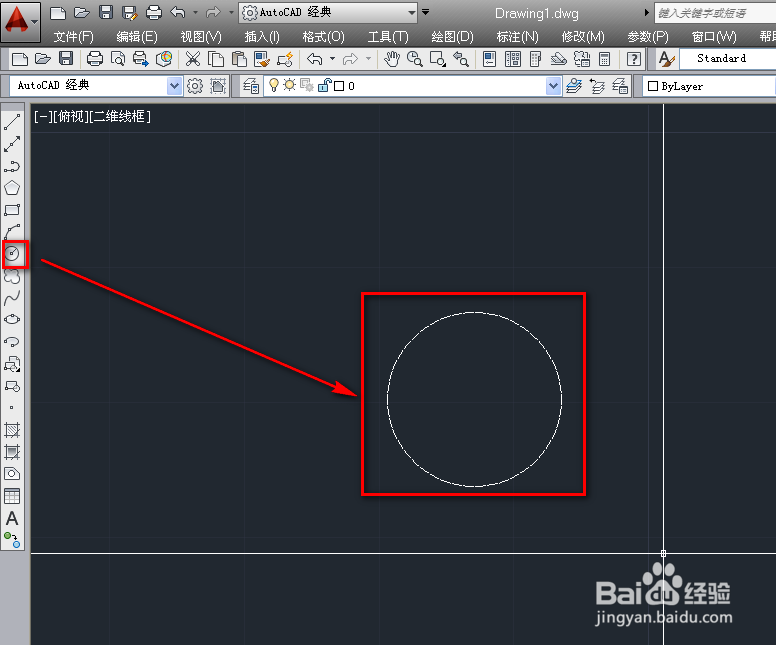The image size is (776, 645).
Task: Select the Multiline Text tool
Action: [x=12, y=518]
